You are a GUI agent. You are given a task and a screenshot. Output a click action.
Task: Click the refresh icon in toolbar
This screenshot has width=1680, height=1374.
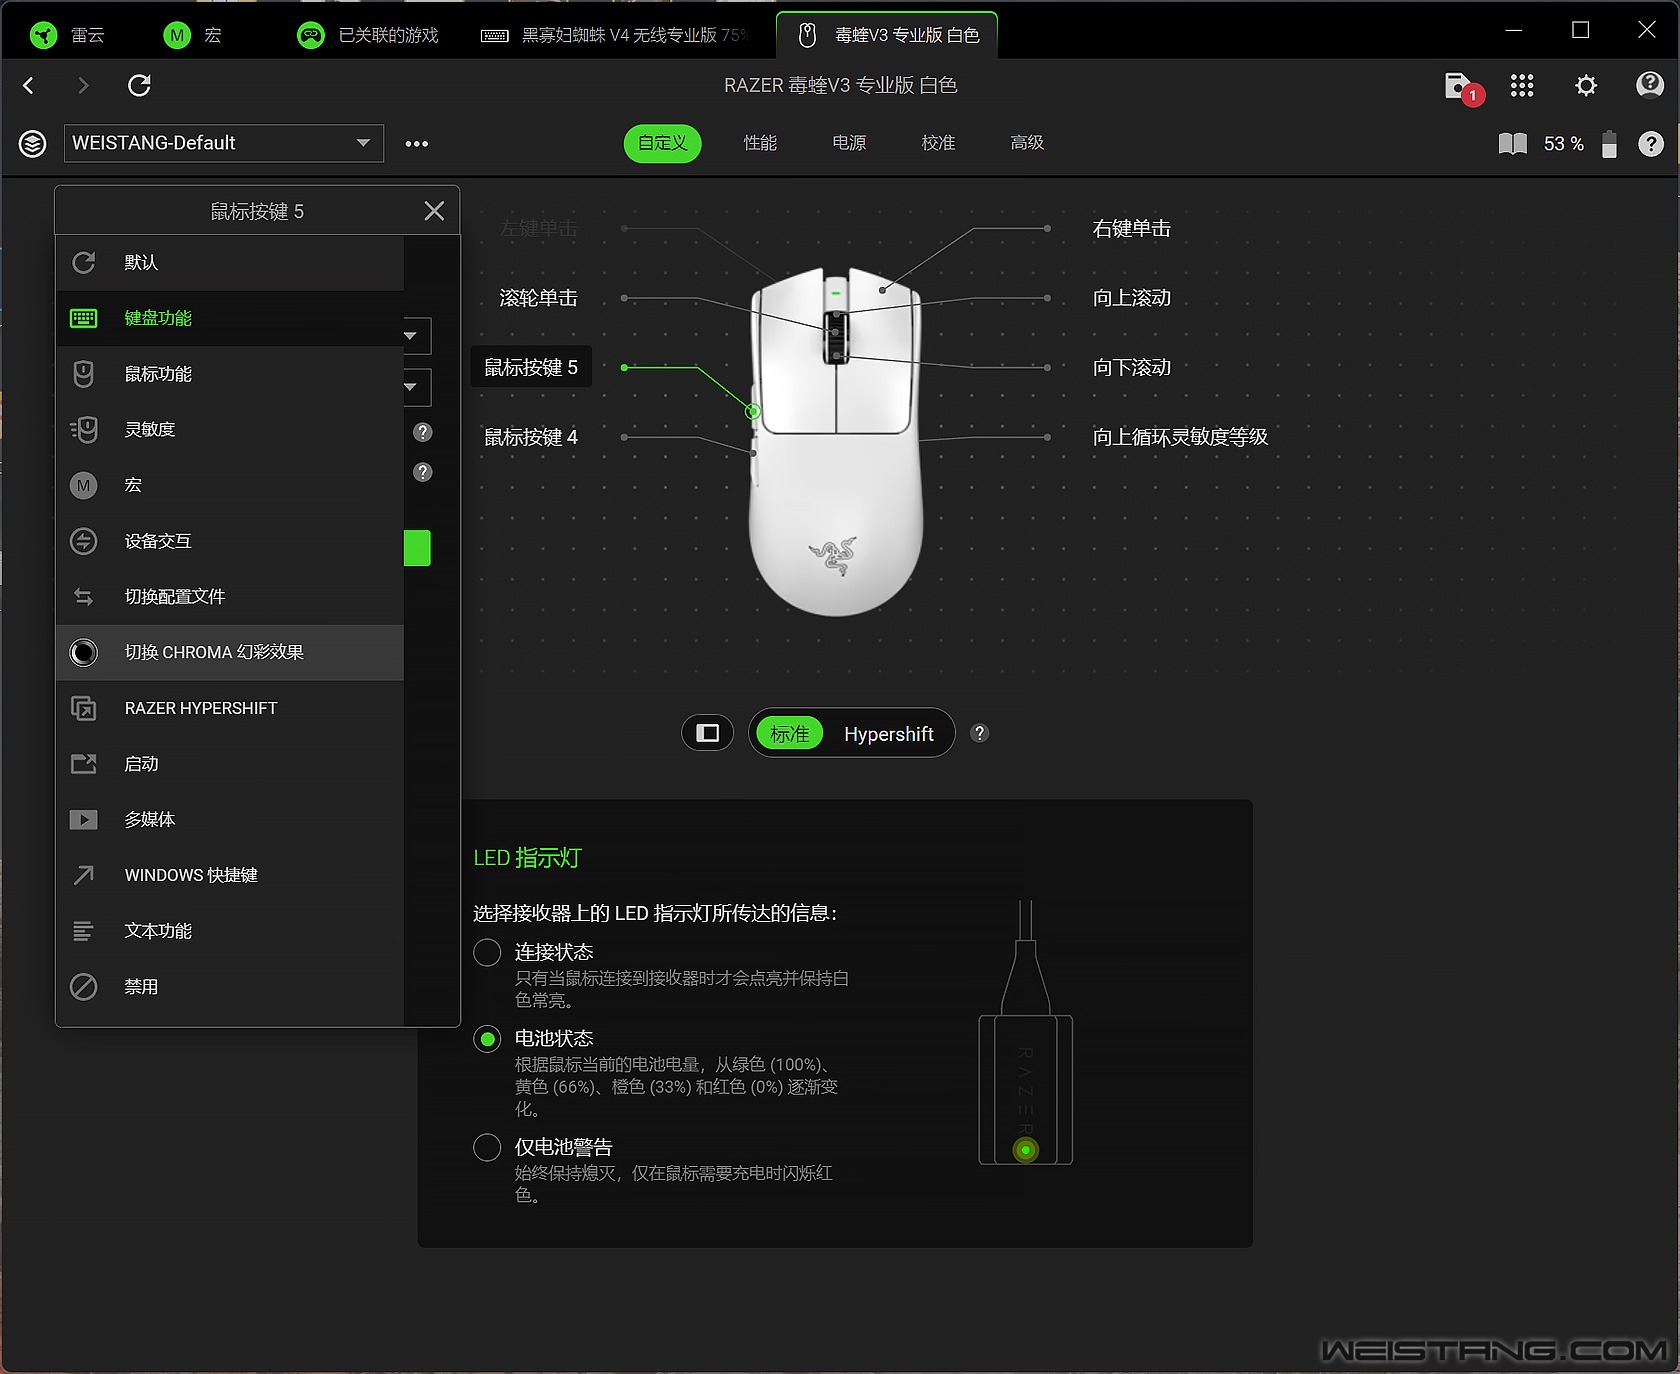pyautogui.click(x=140, y=86)
